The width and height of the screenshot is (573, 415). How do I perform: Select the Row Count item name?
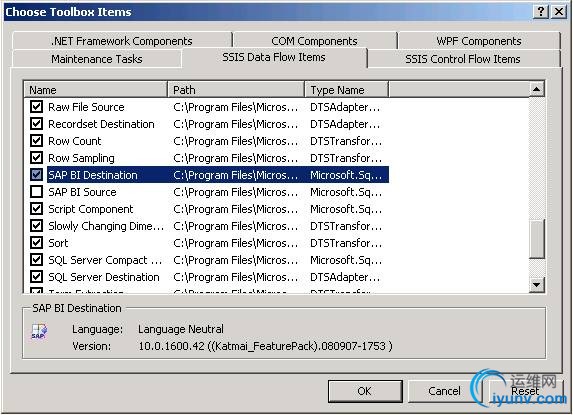click(75, 141)
